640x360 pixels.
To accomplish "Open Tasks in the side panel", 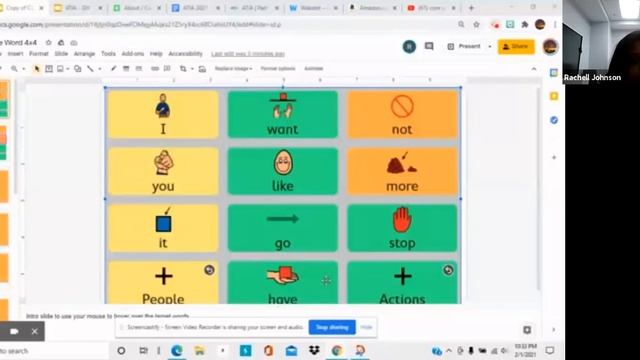I will tap(554, 120).
